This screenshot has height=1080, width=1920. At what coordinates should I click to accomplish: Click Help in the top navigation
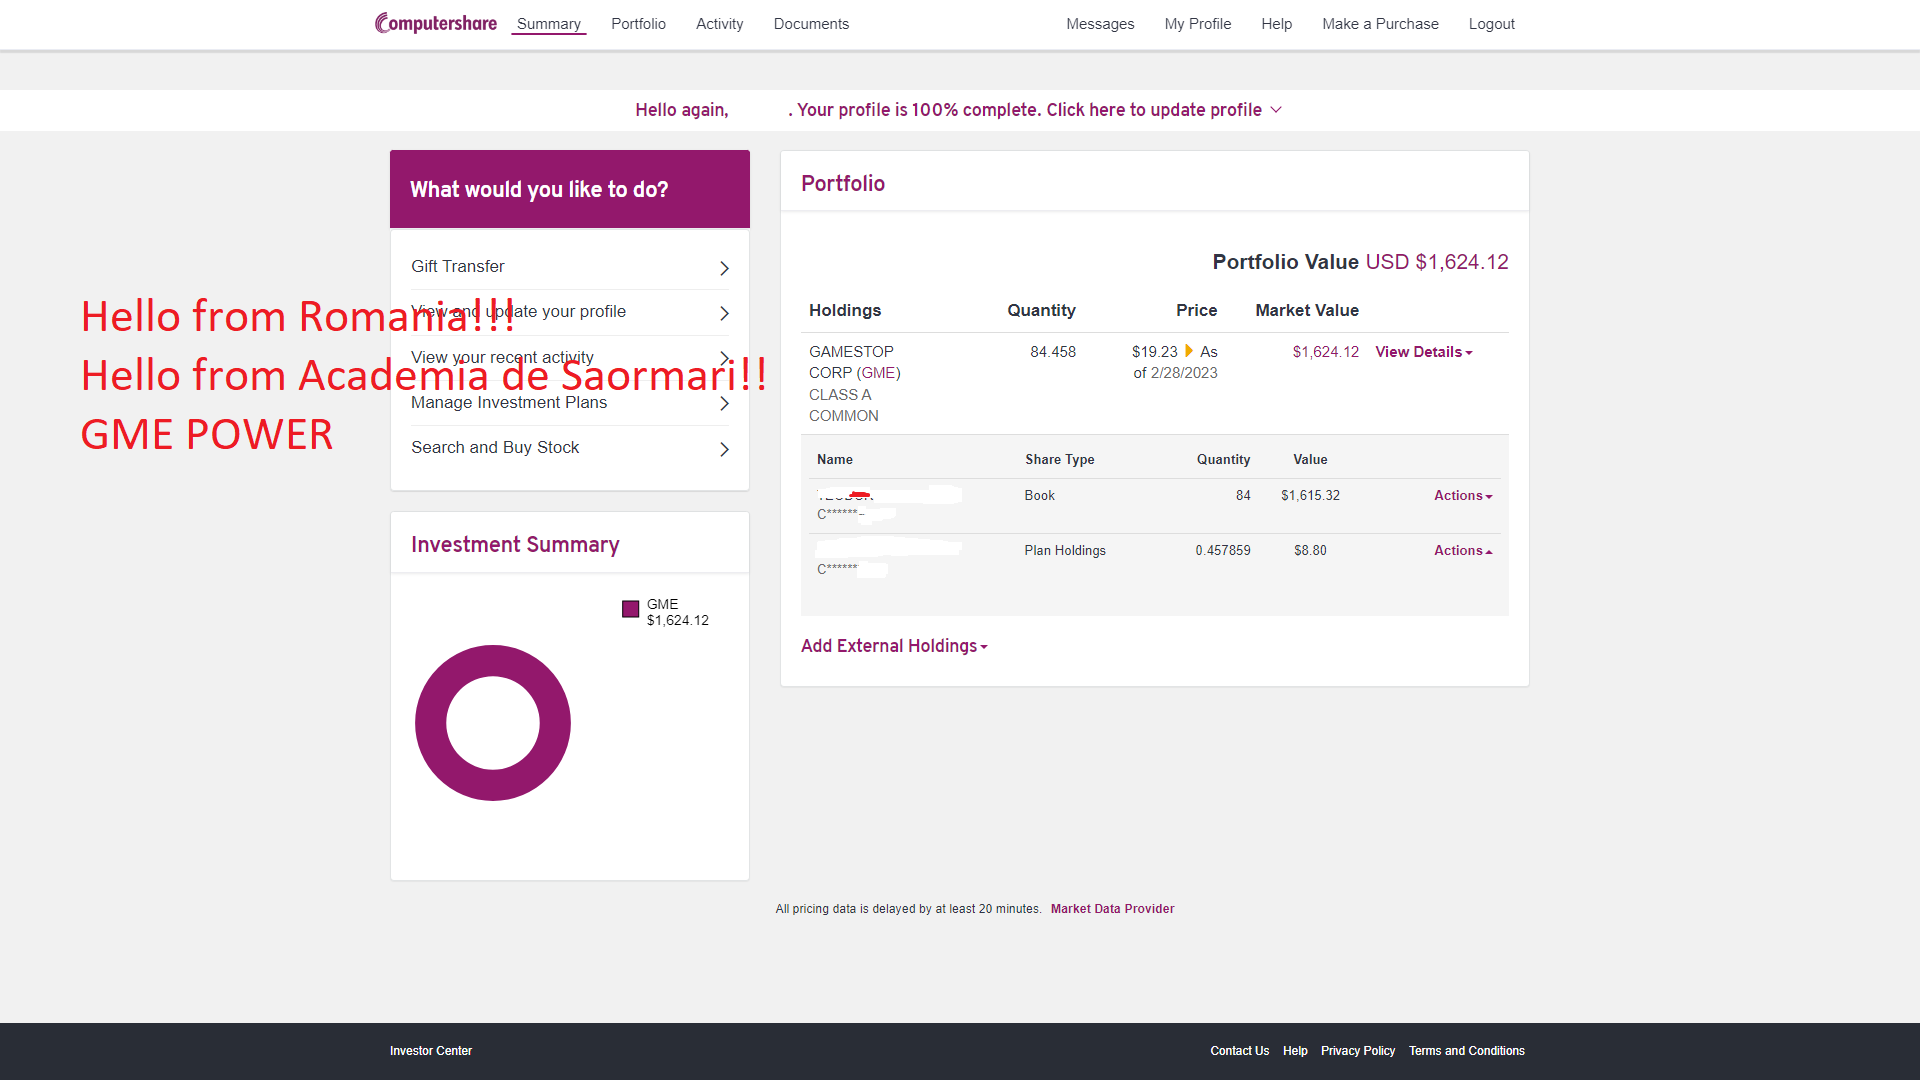coord(1277,24)
